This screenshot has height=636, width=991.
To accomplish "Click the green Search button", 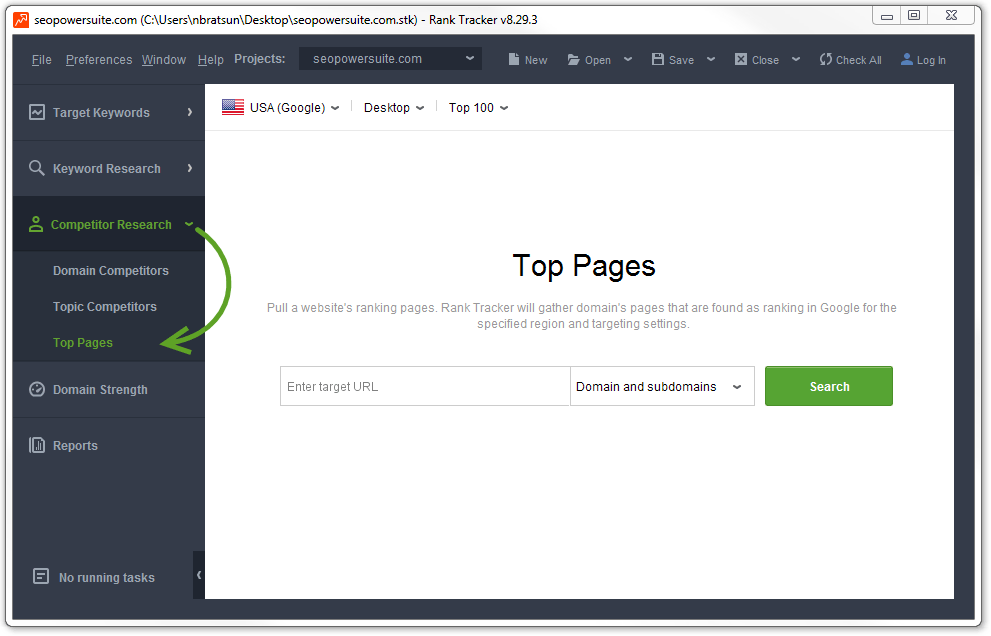I will (x=828, y=386).
